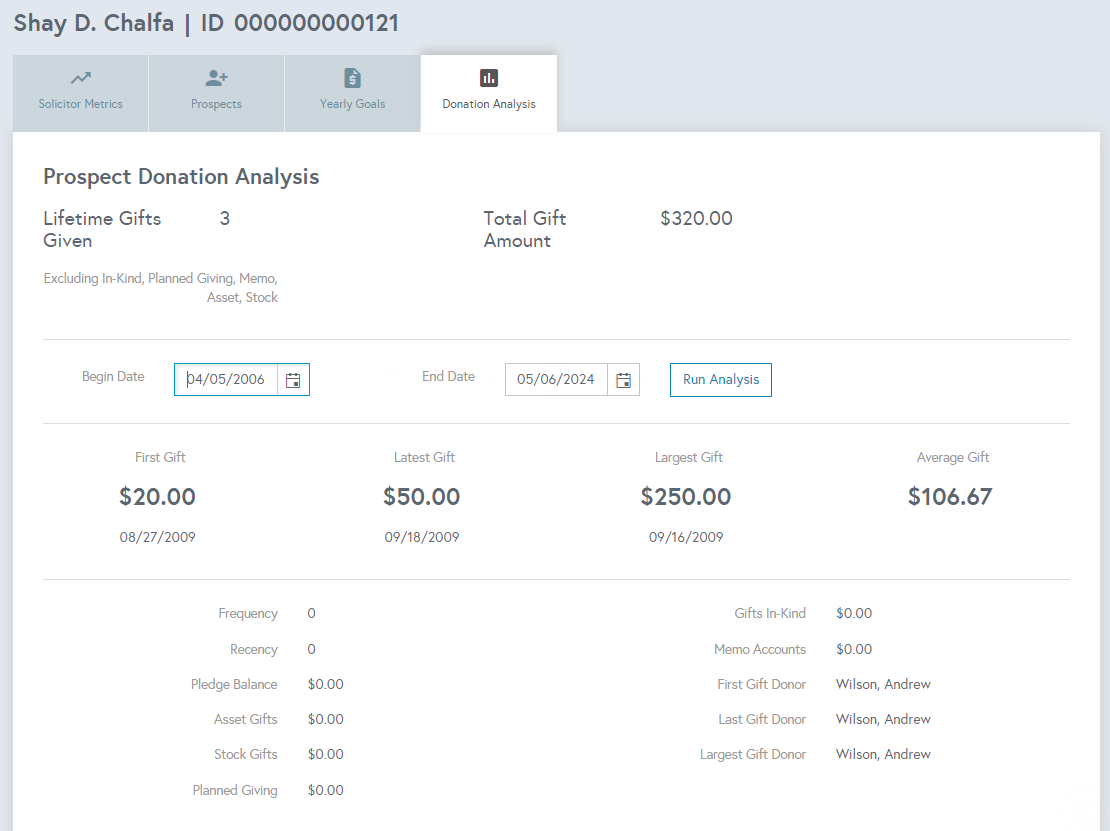Click the End Date input field
The image size is (1110, 831).
pyautogui.click(x=556, y=379)
